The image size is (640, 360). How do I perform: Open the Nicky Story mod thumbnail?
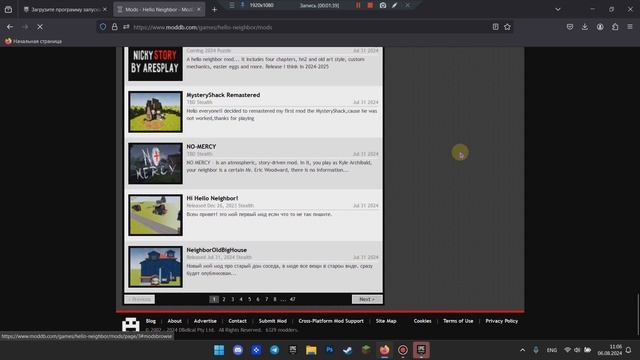point(155,64)
